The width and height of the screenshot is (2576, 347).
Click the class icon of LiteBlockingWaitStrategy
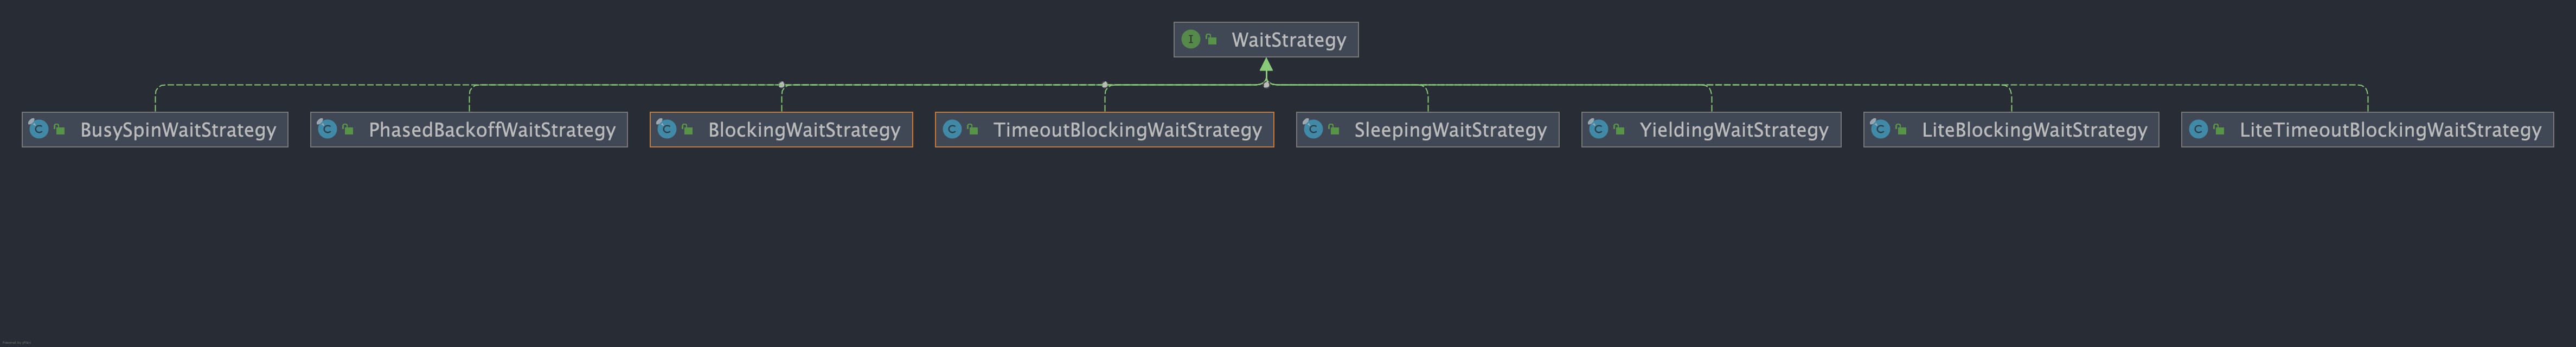point(1880,129)
